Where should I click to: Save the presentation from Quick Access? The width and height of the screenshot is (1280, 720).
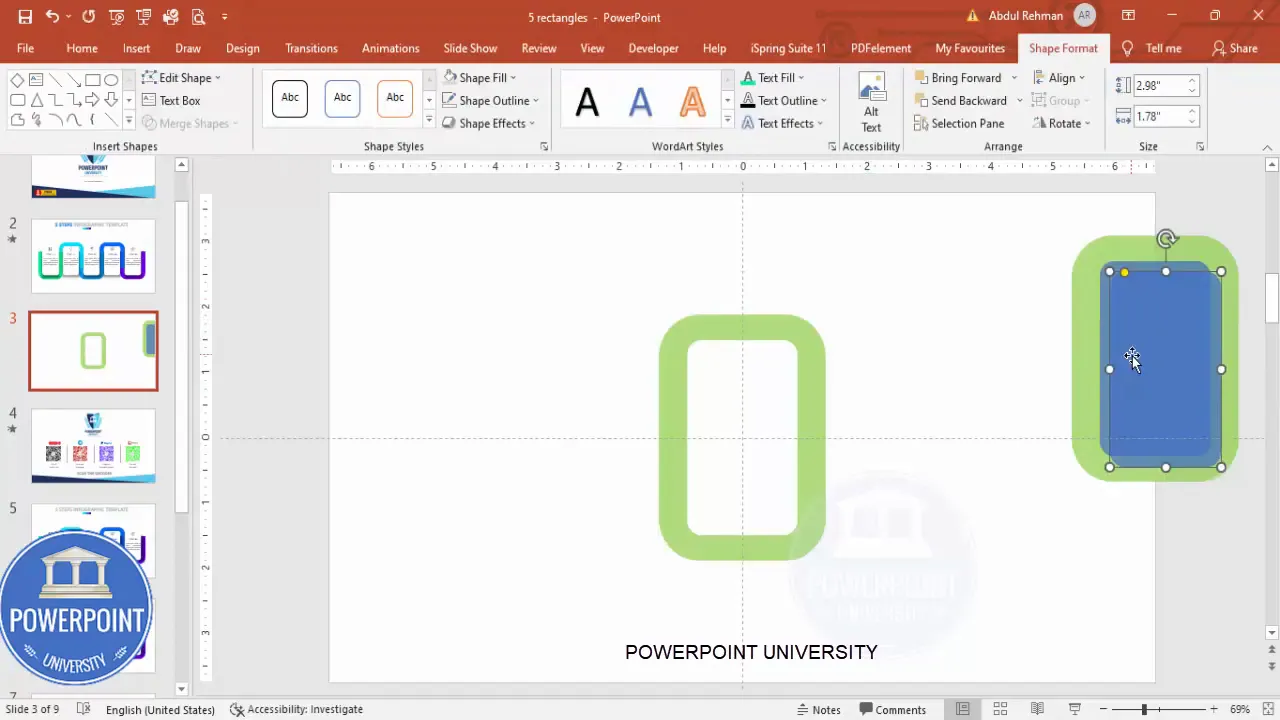point(25,17)
